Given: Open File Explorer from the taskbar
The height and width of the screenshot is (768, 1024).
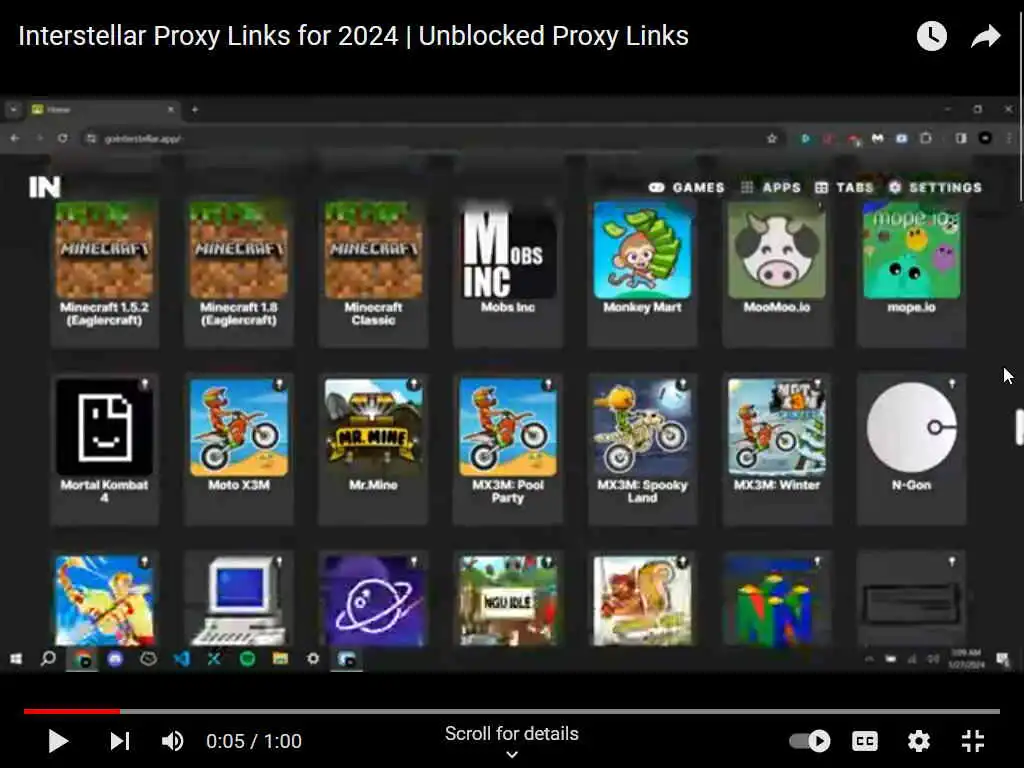Looking at the screenshot, I should click(280, 659).
